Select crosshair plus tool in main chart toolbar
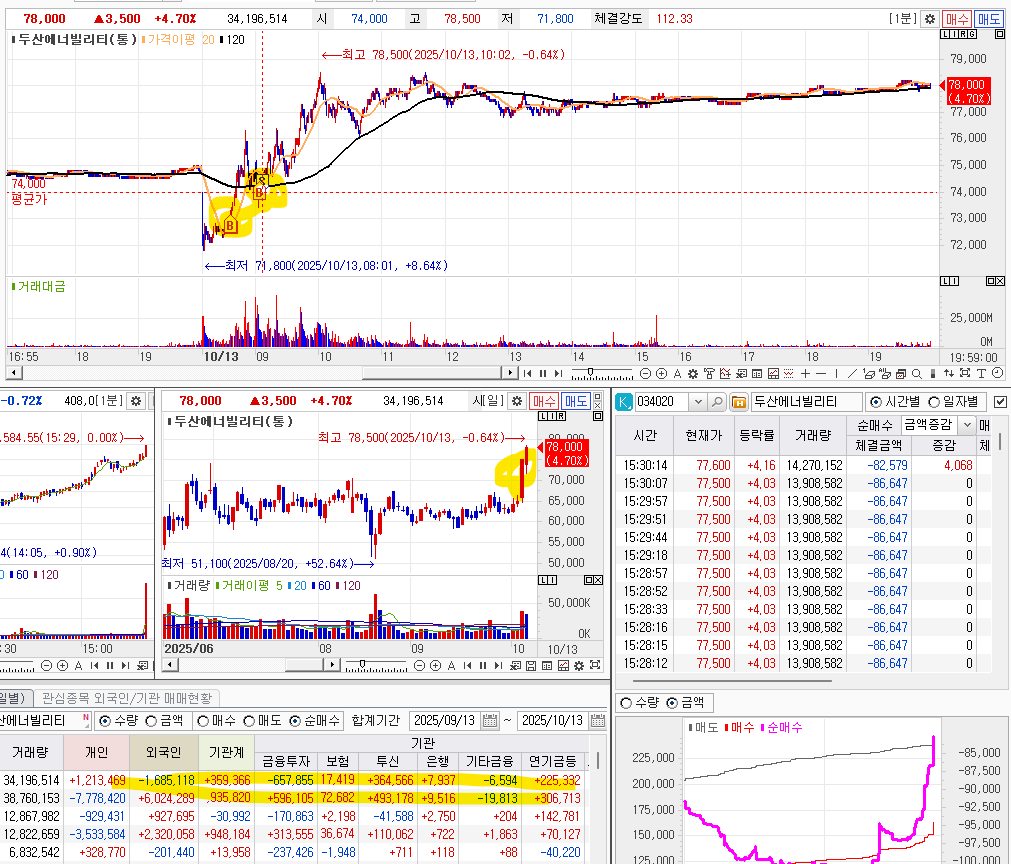This screenshot has width=1011, height=864. click(x=805, y=373)
